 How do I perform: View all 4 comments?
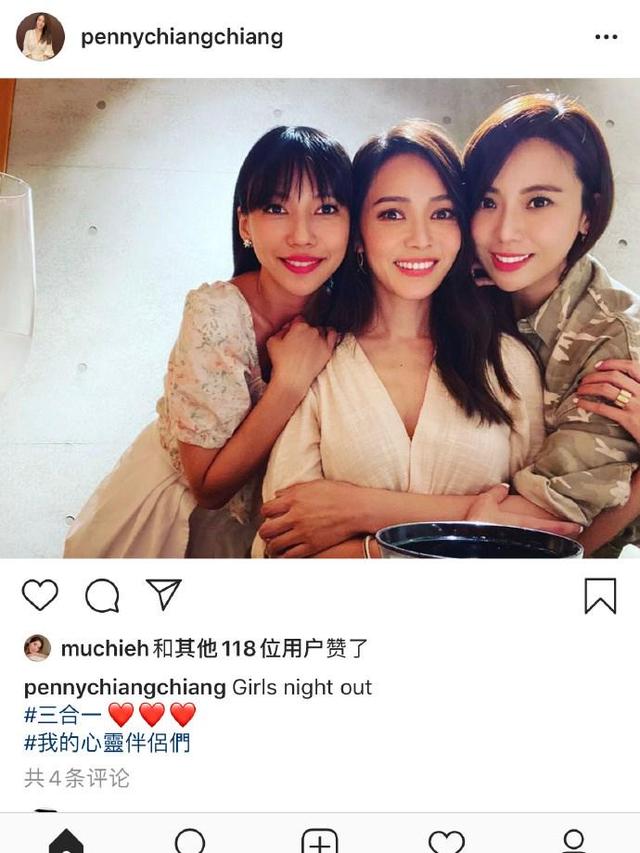click(77, 778)
